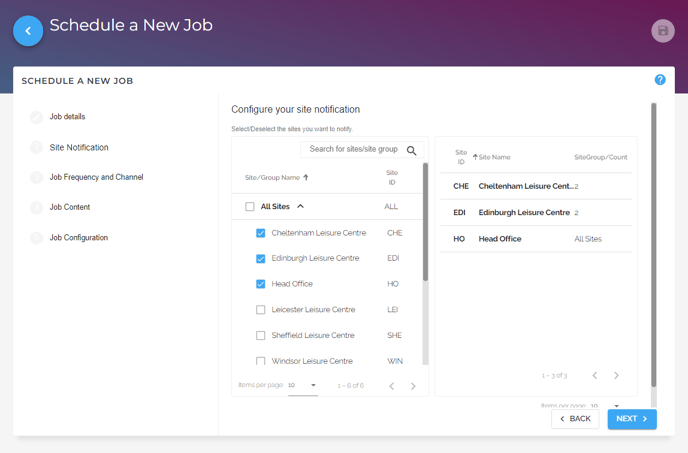Sort by Site/Group Name arrow
The height and width of the screenshot is (453, 688).
coord(306,177)
